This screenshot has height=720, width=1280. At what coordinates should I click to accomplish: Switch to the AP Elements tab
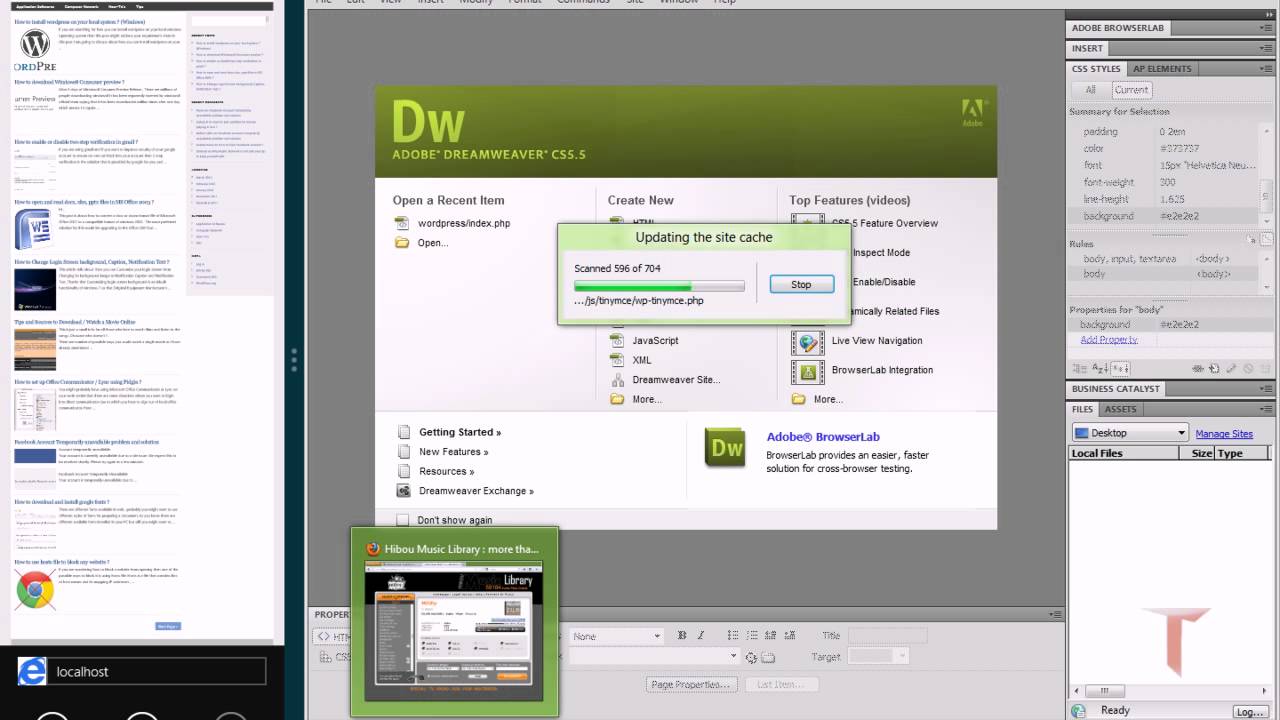1162,69
